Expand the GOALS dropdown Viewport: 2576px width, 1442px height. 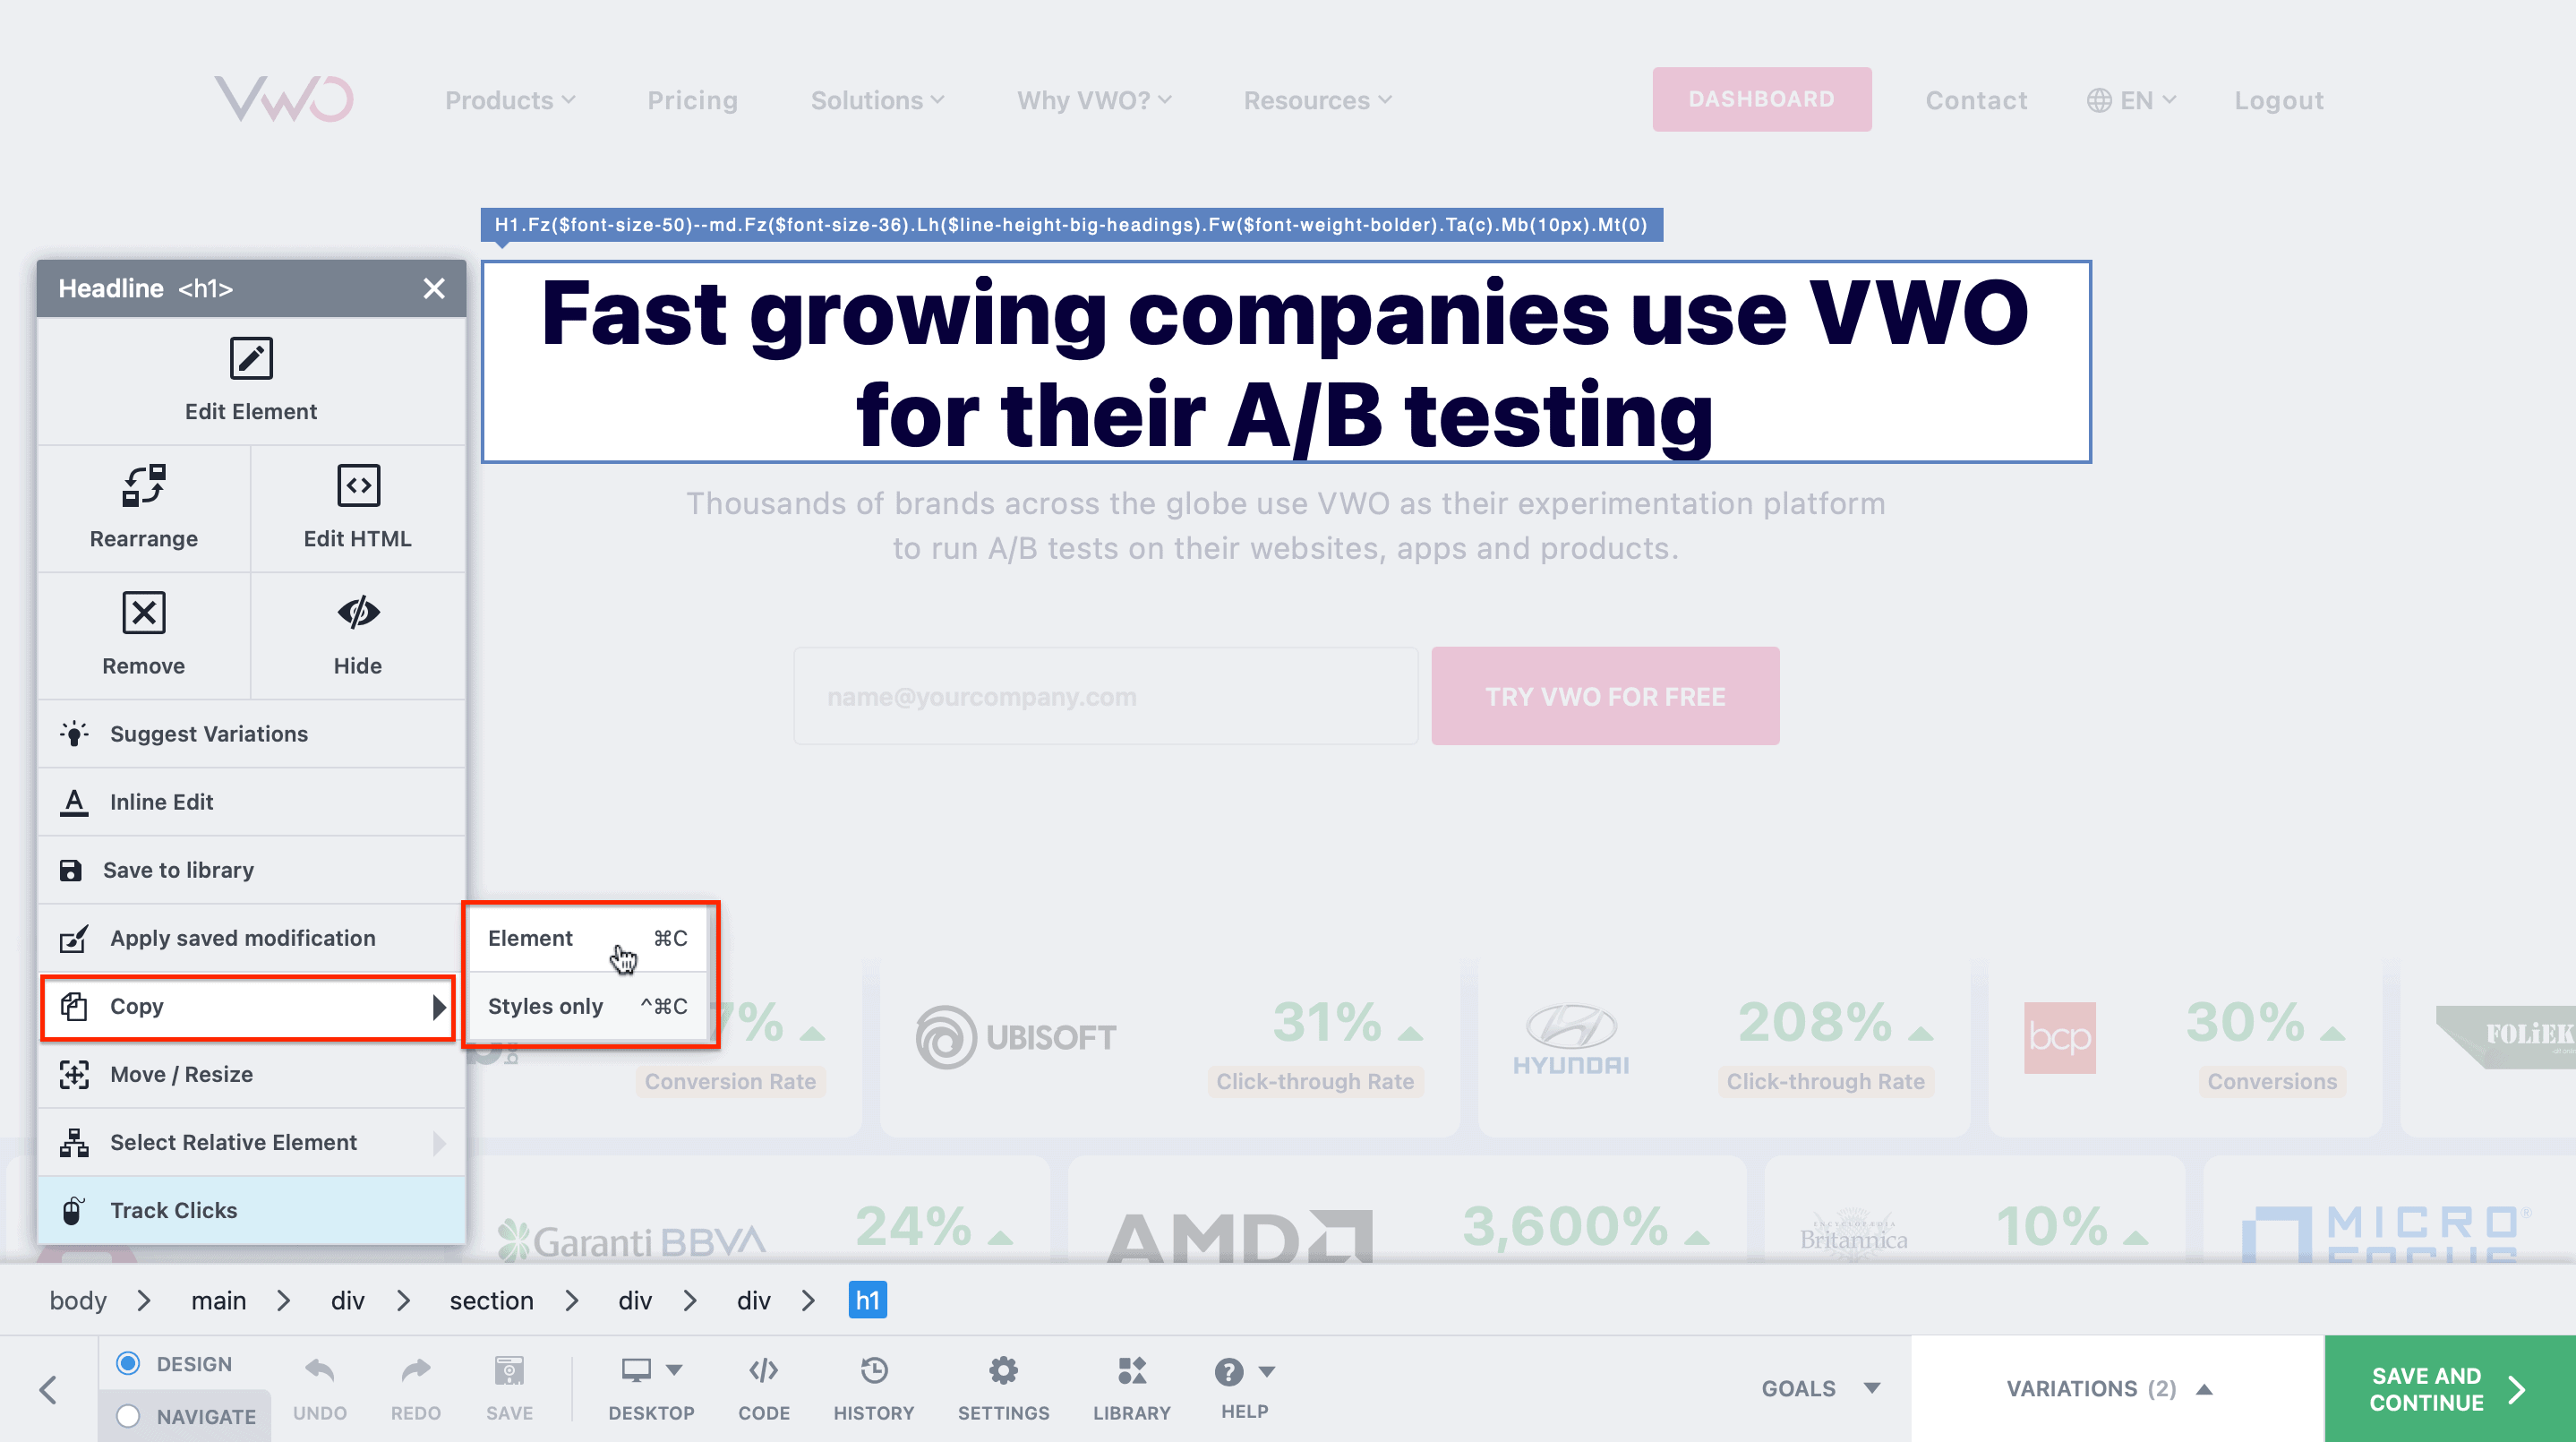pyautogui.click(x=1820, y=1388)
